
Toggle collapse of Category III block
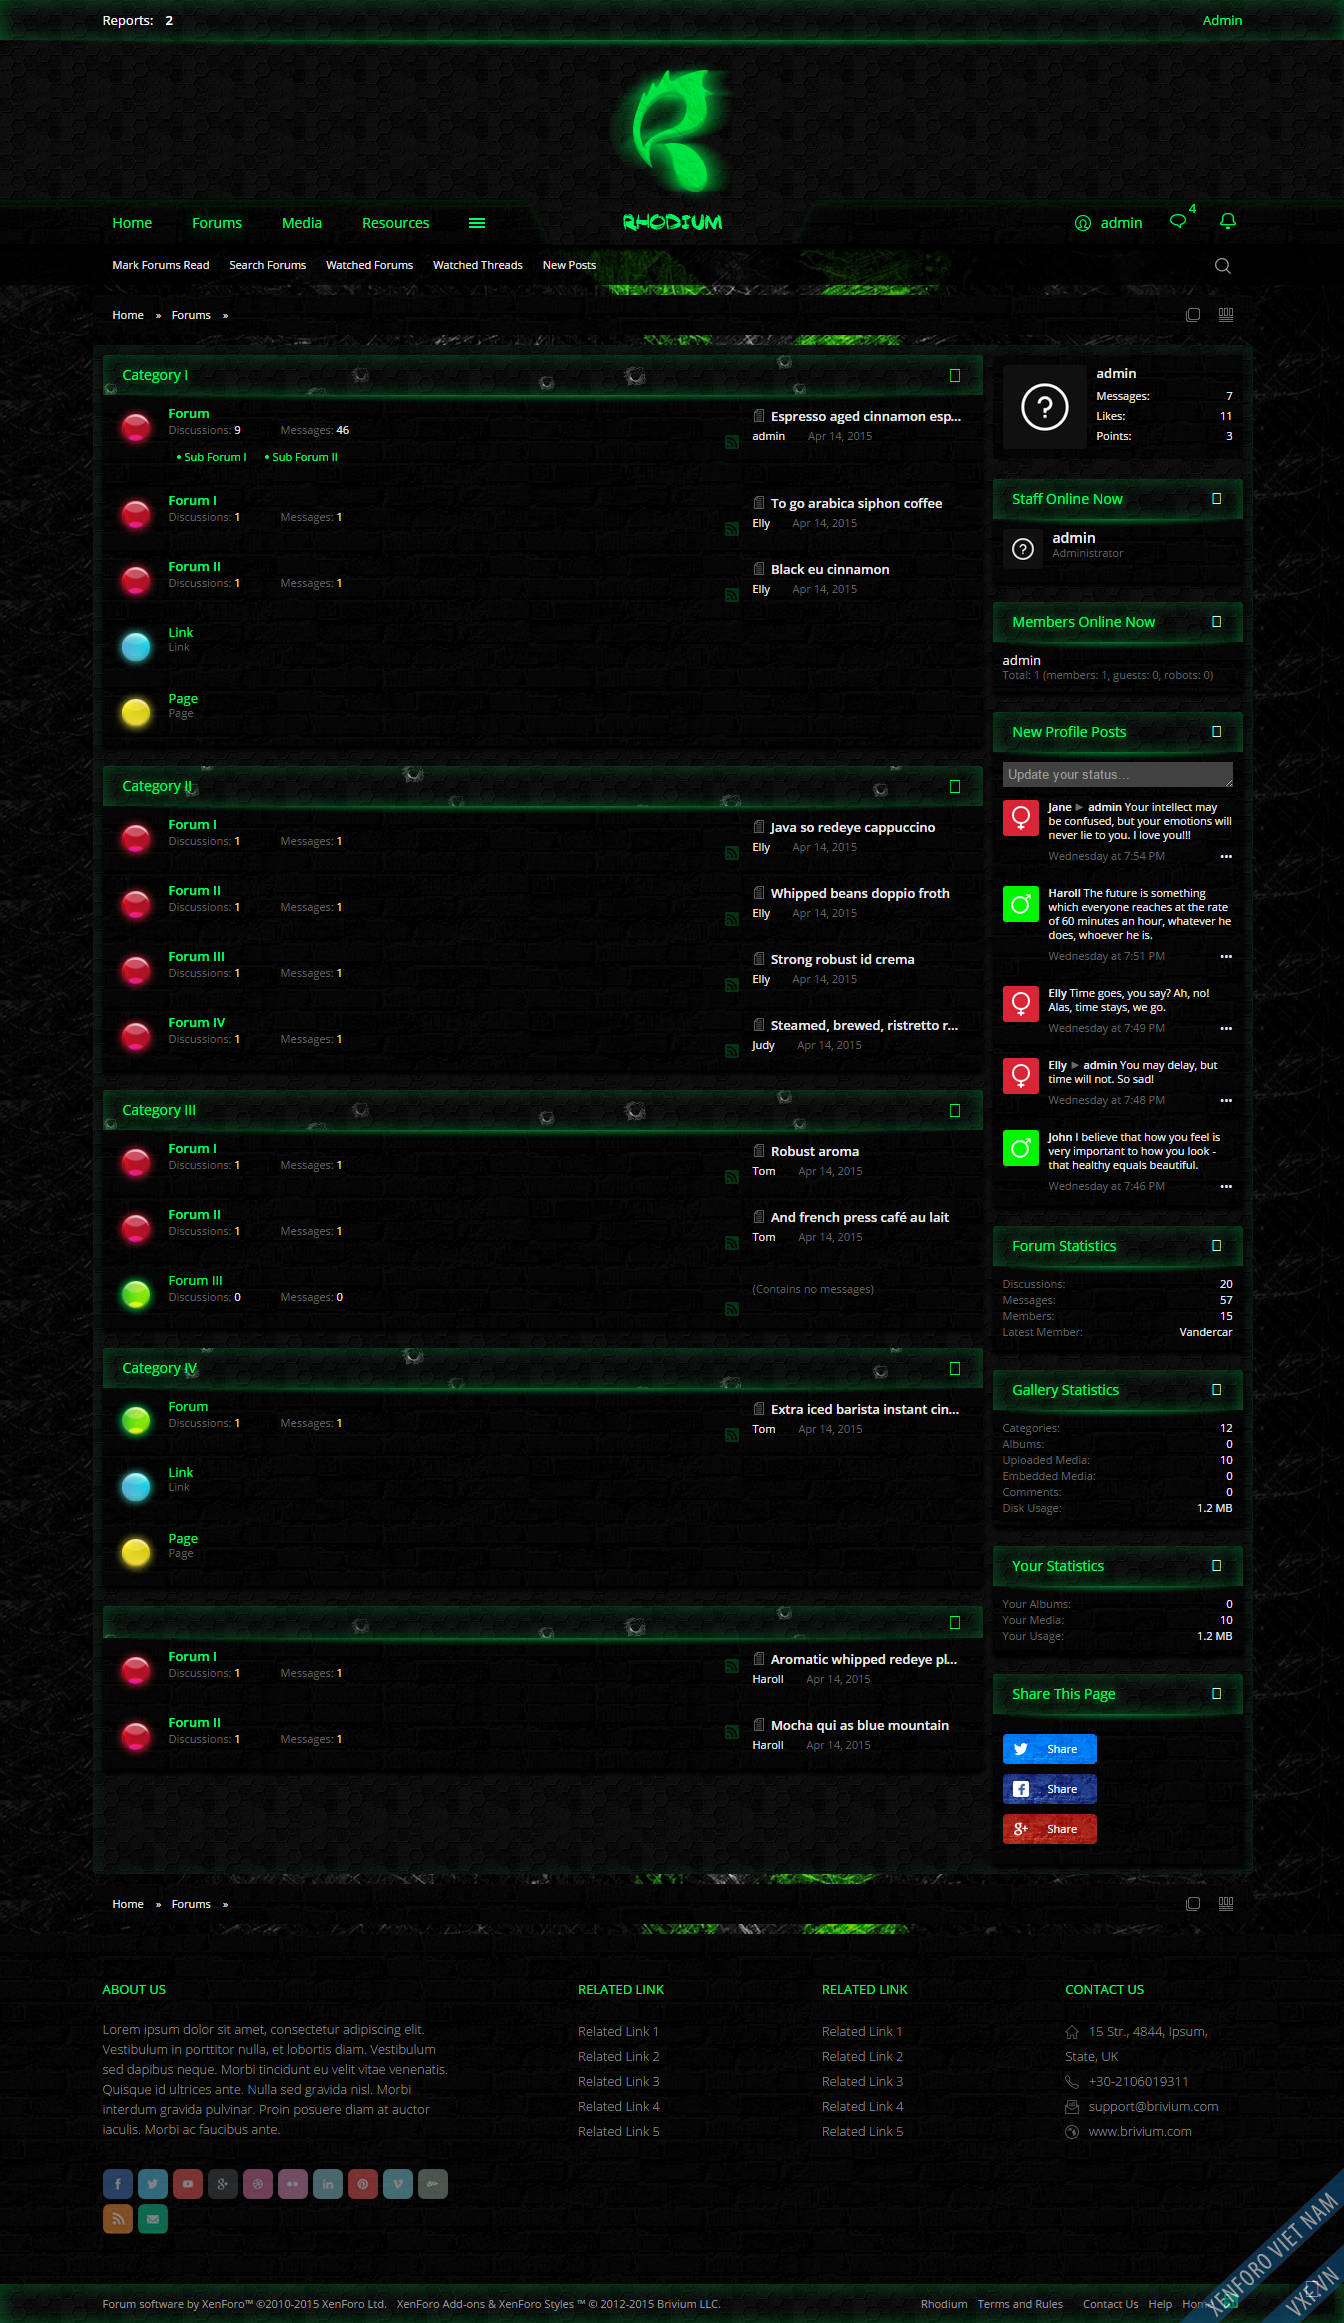[x=955, y=1111]
